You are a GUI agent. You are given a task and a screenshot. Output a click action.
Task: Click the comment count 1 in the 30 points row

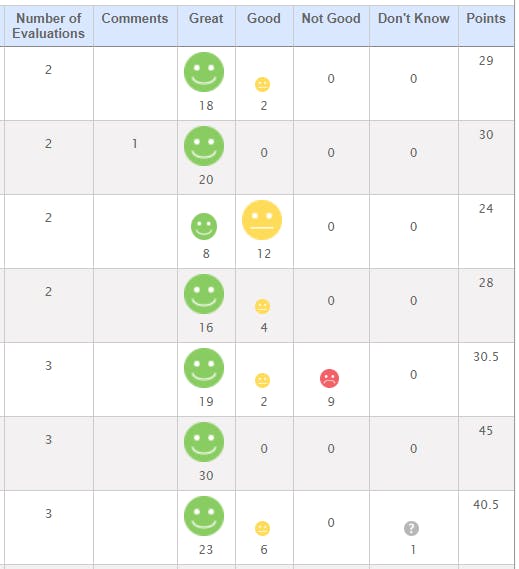tap(135, 144)
